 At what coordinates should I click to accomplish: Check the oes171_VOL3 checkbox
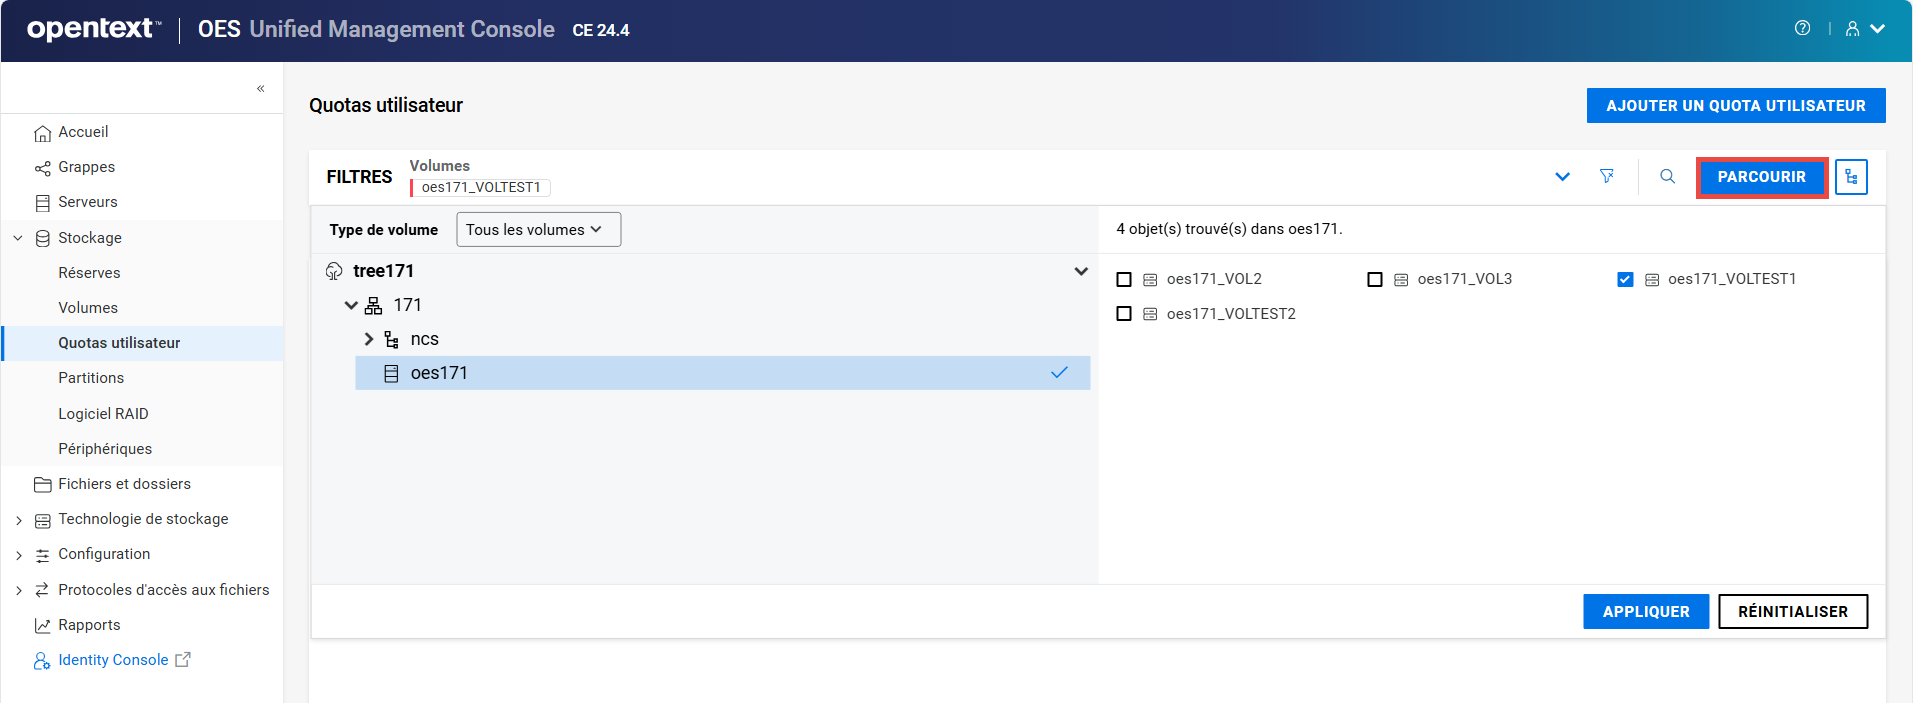(1375, 279)
